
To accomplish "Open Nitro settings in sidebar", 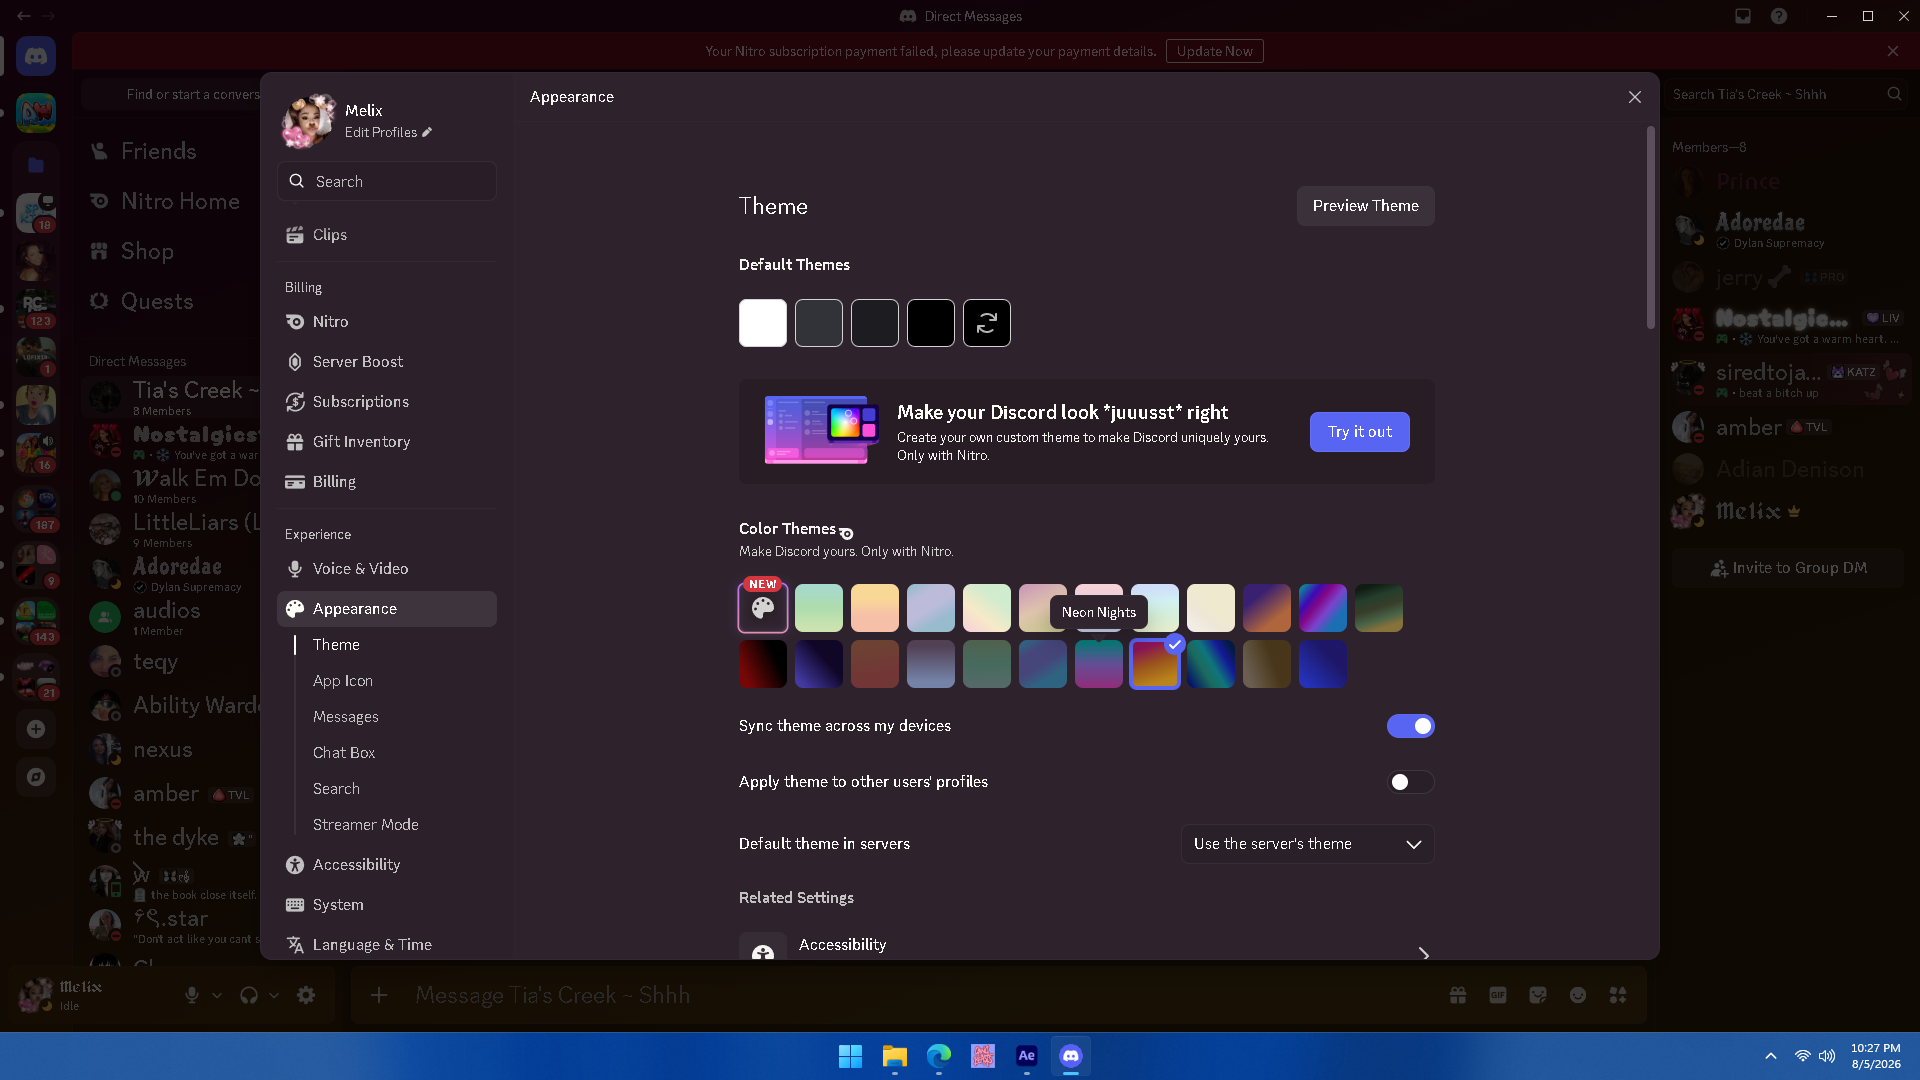I will coord(386,322).
